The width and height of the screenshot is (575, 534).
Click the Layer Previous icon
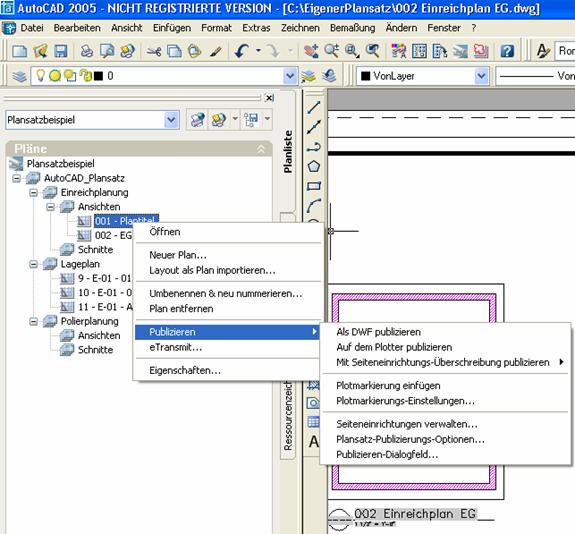click(x=329, y=76)
